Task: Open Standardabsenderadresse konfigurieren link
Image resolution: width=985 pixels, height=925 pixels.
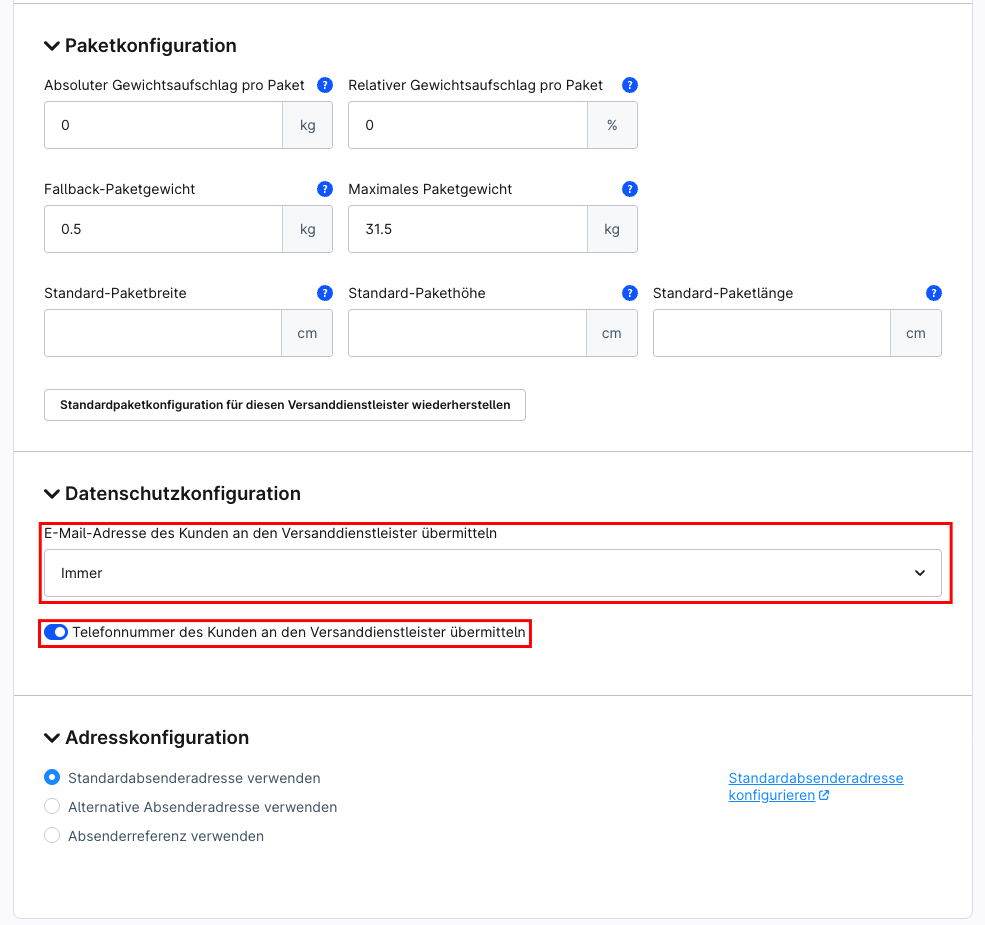Action: [815, 778]
